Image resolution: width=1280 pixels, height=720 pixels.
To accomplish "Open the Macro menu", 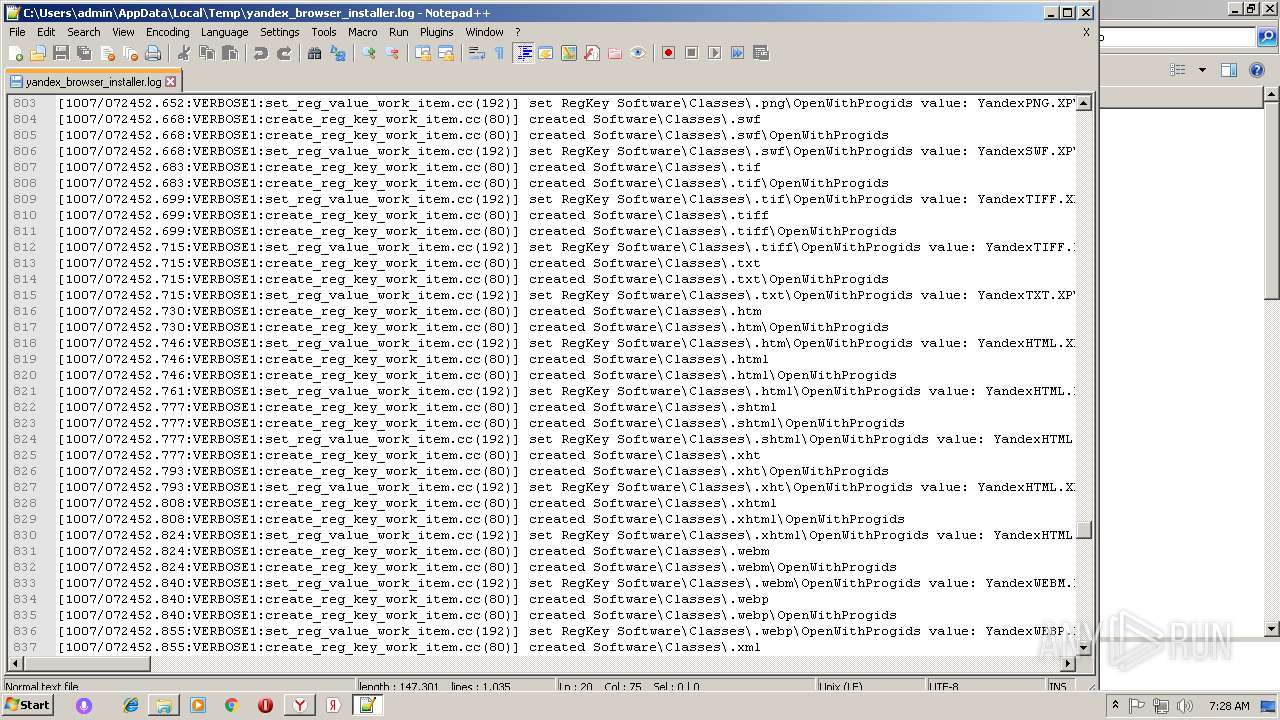I will pos(362,32).
